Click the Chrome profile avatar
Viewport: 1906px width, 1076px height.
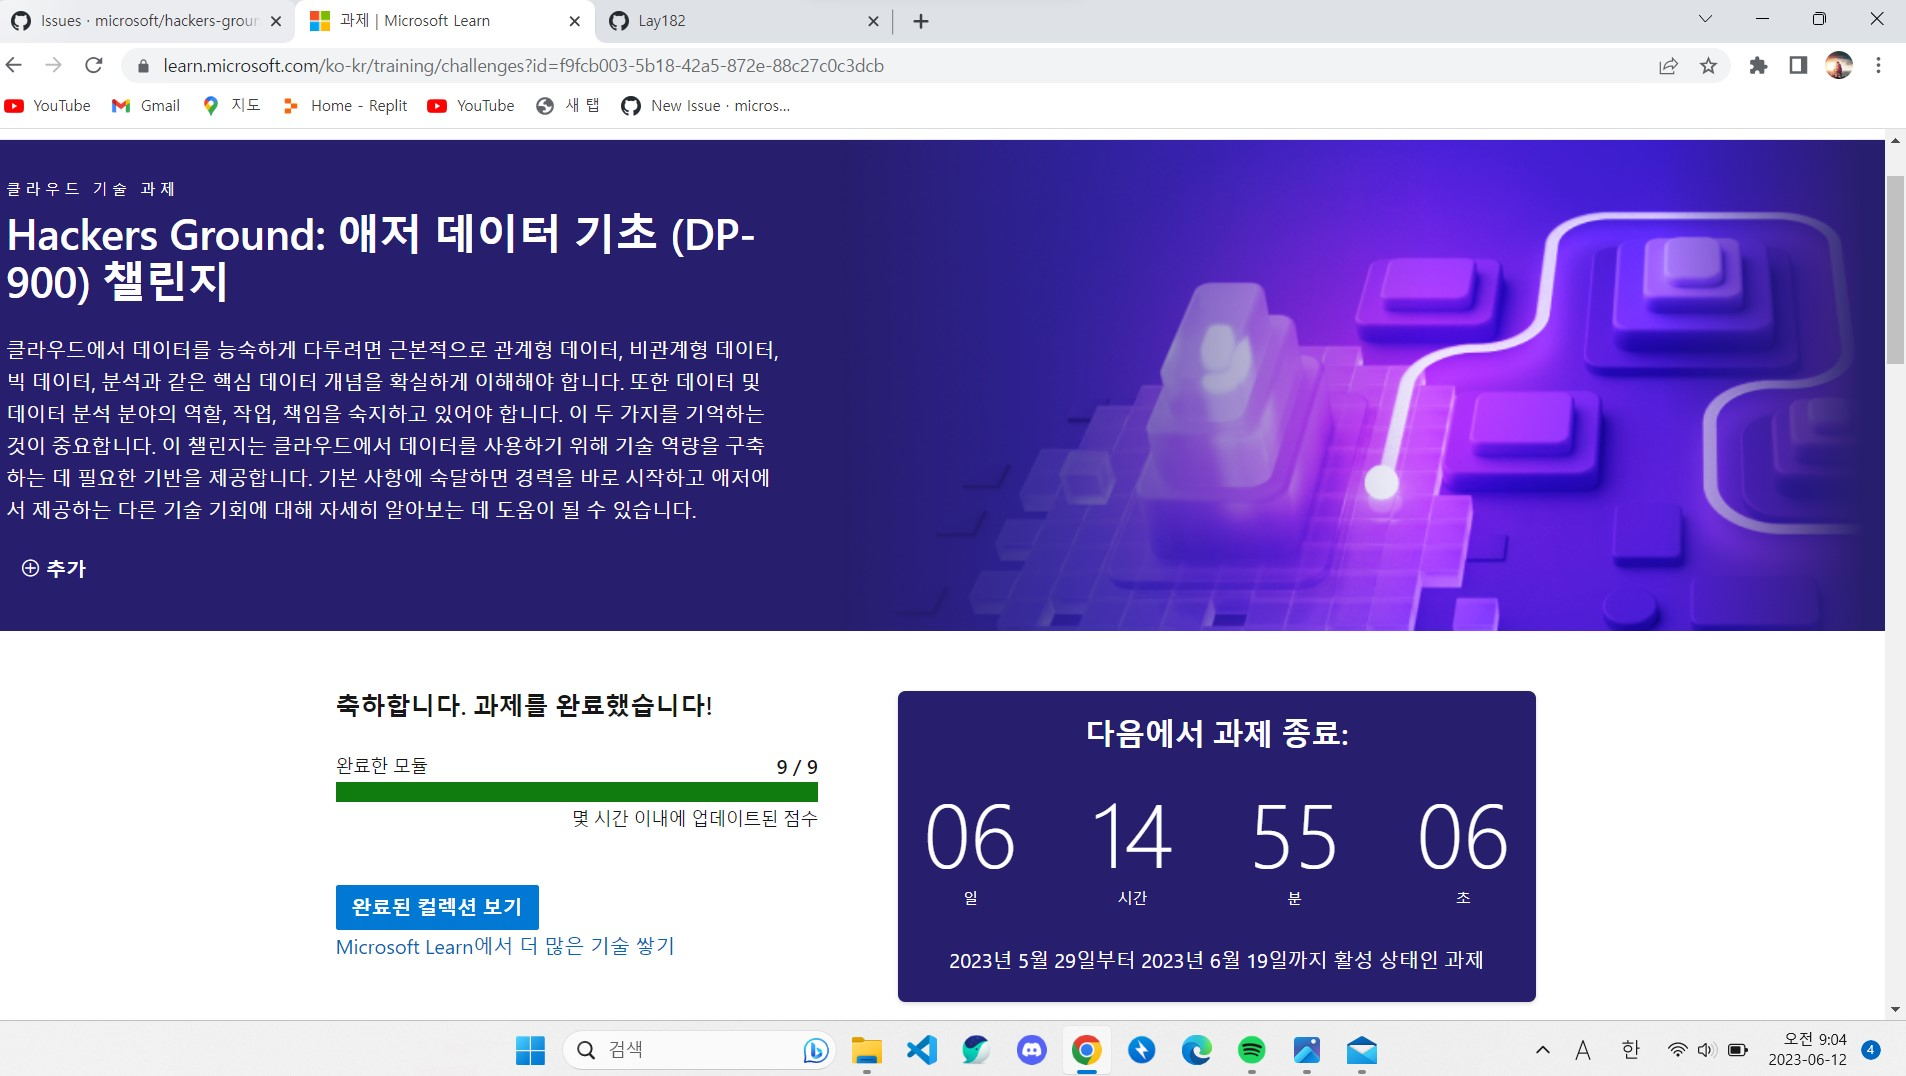pyautogui.click(x=1840, y=65)
